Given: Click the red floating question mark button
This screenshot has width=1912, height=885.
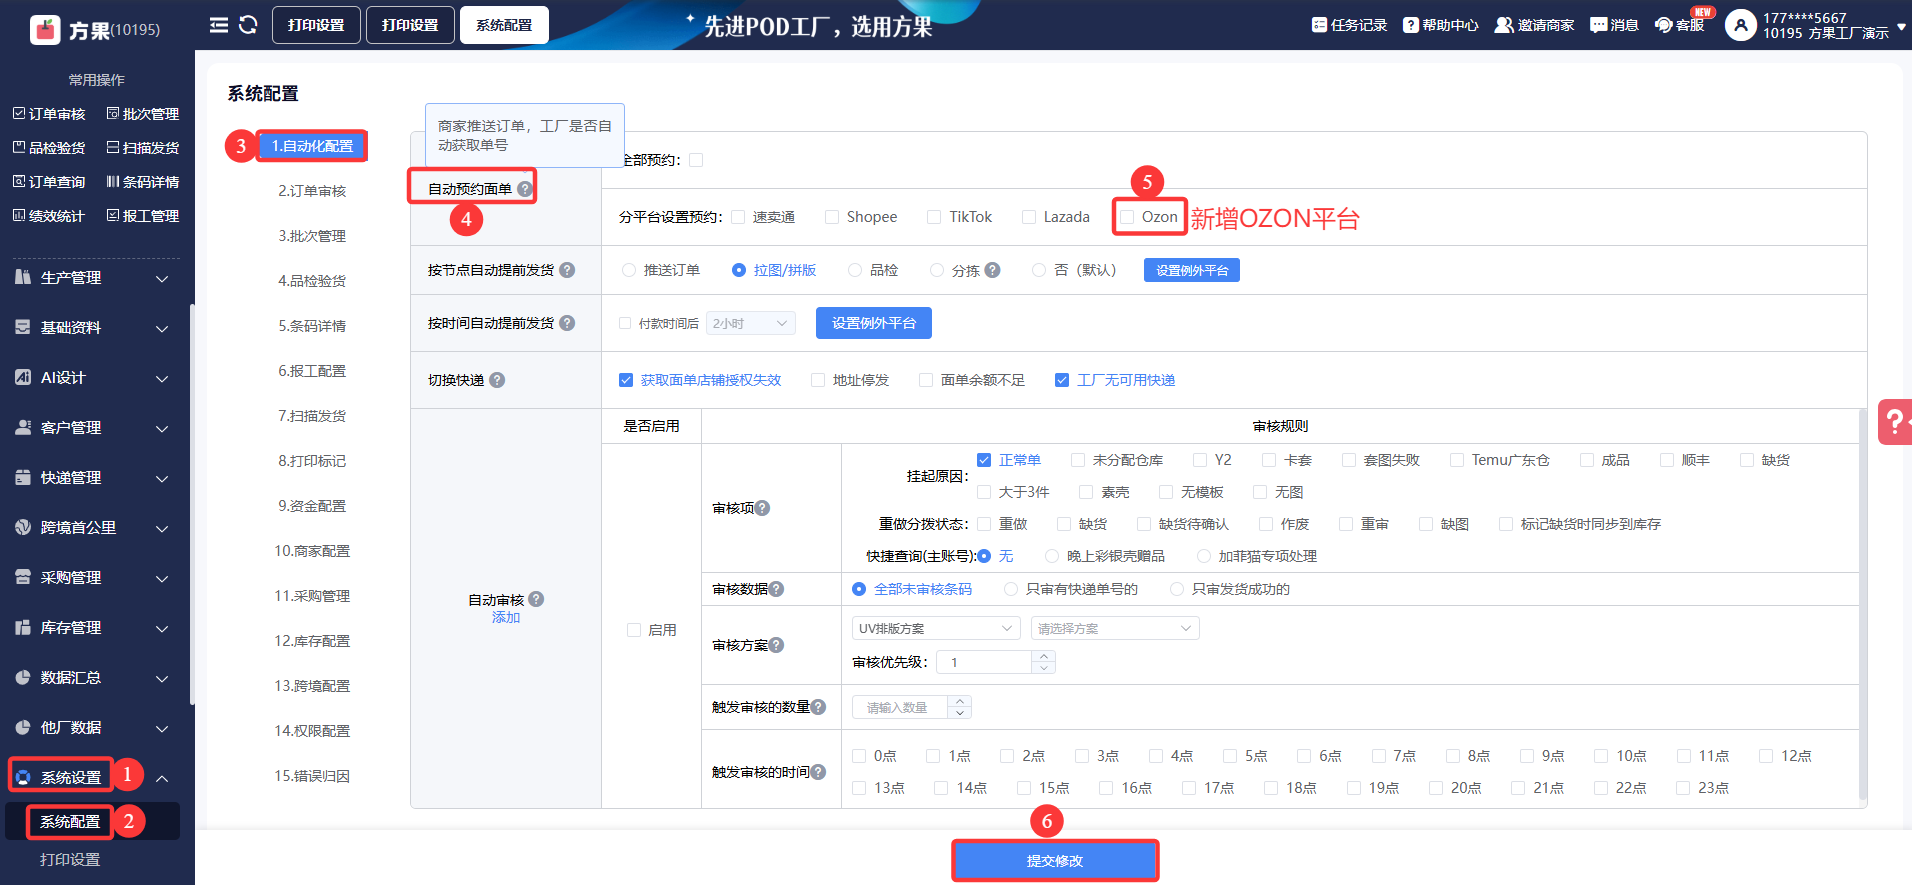Looking at the screenshot, I should pos(1894,422).
